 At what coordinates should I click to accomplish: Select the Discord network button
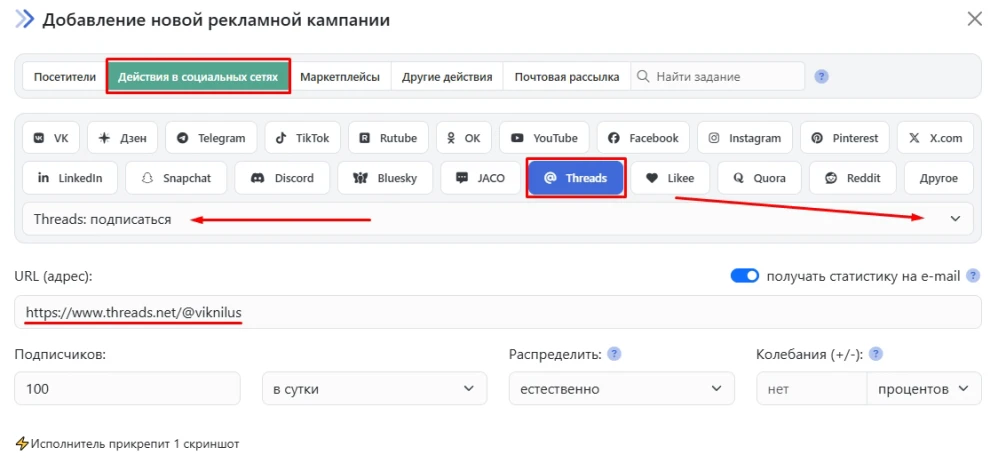283,178
